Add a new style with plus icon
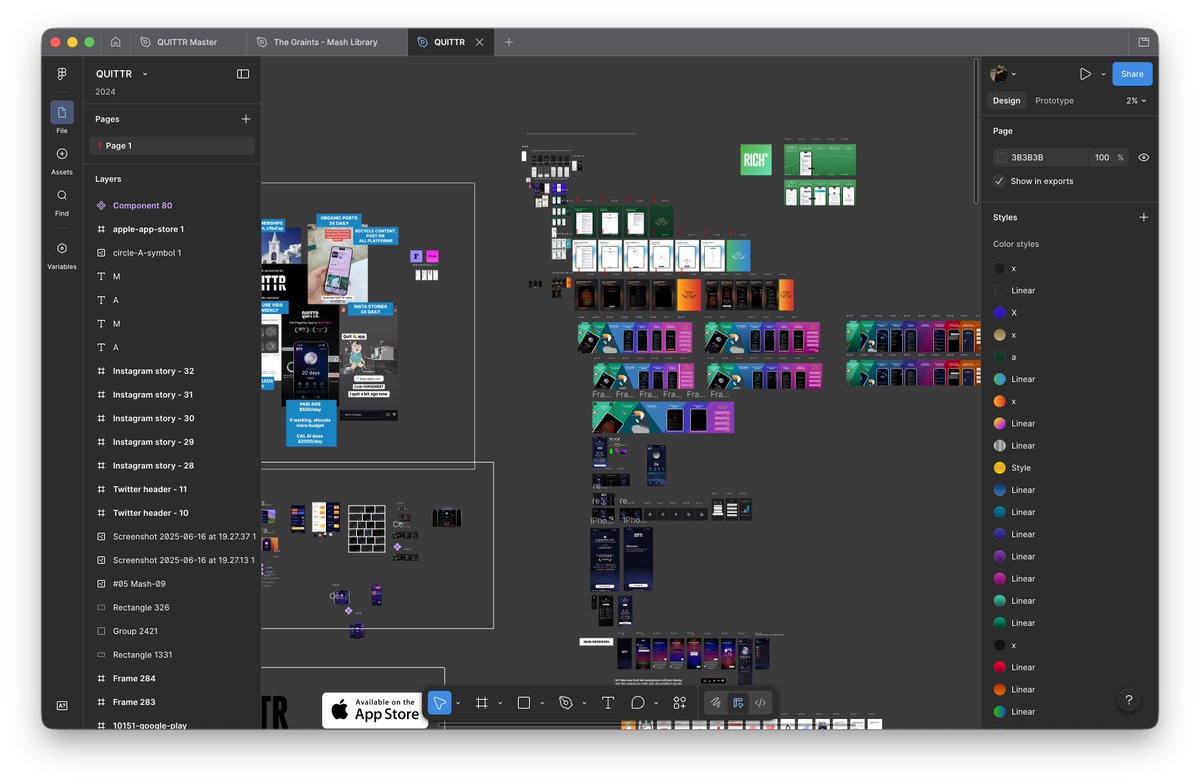This screenshot has height=784, width=1200. coord(1144,217)
